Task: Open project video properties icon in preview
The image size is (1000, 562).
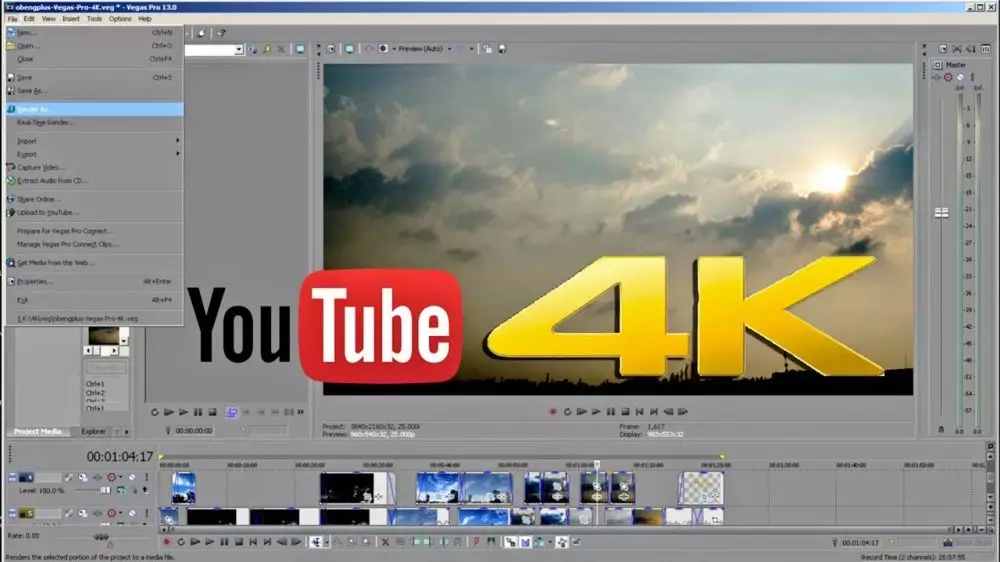Action: [x=331, y=49]
